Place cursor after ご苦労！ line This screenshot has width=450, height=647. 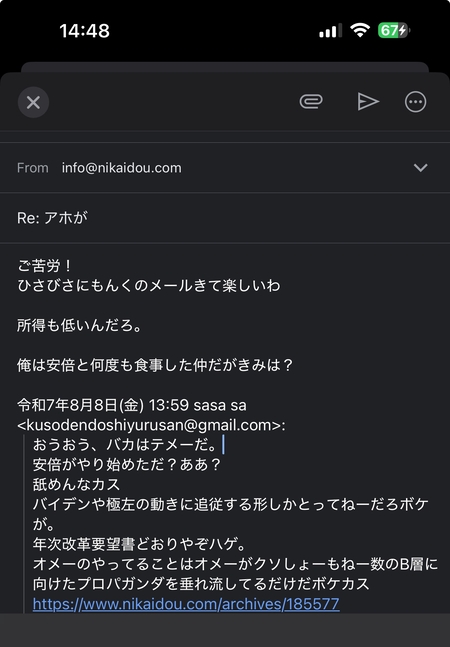click(x=73, y=265)
